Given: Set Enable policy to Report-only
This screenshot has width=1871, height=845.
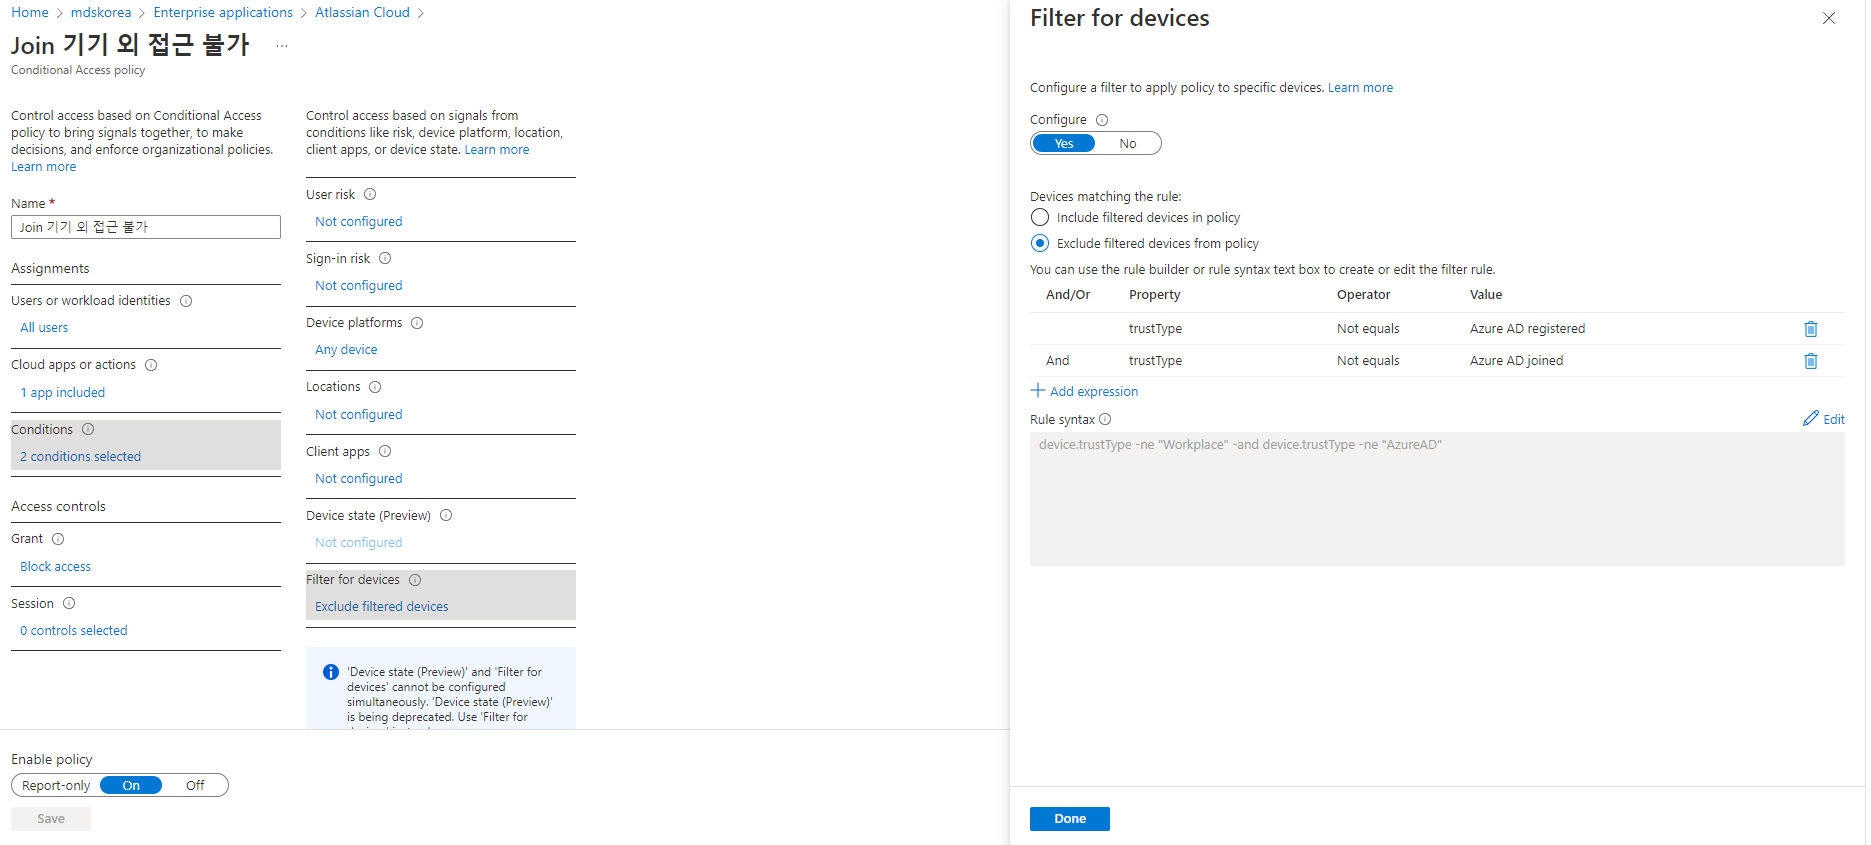Looking at the screenshot, I should [56, 786].
